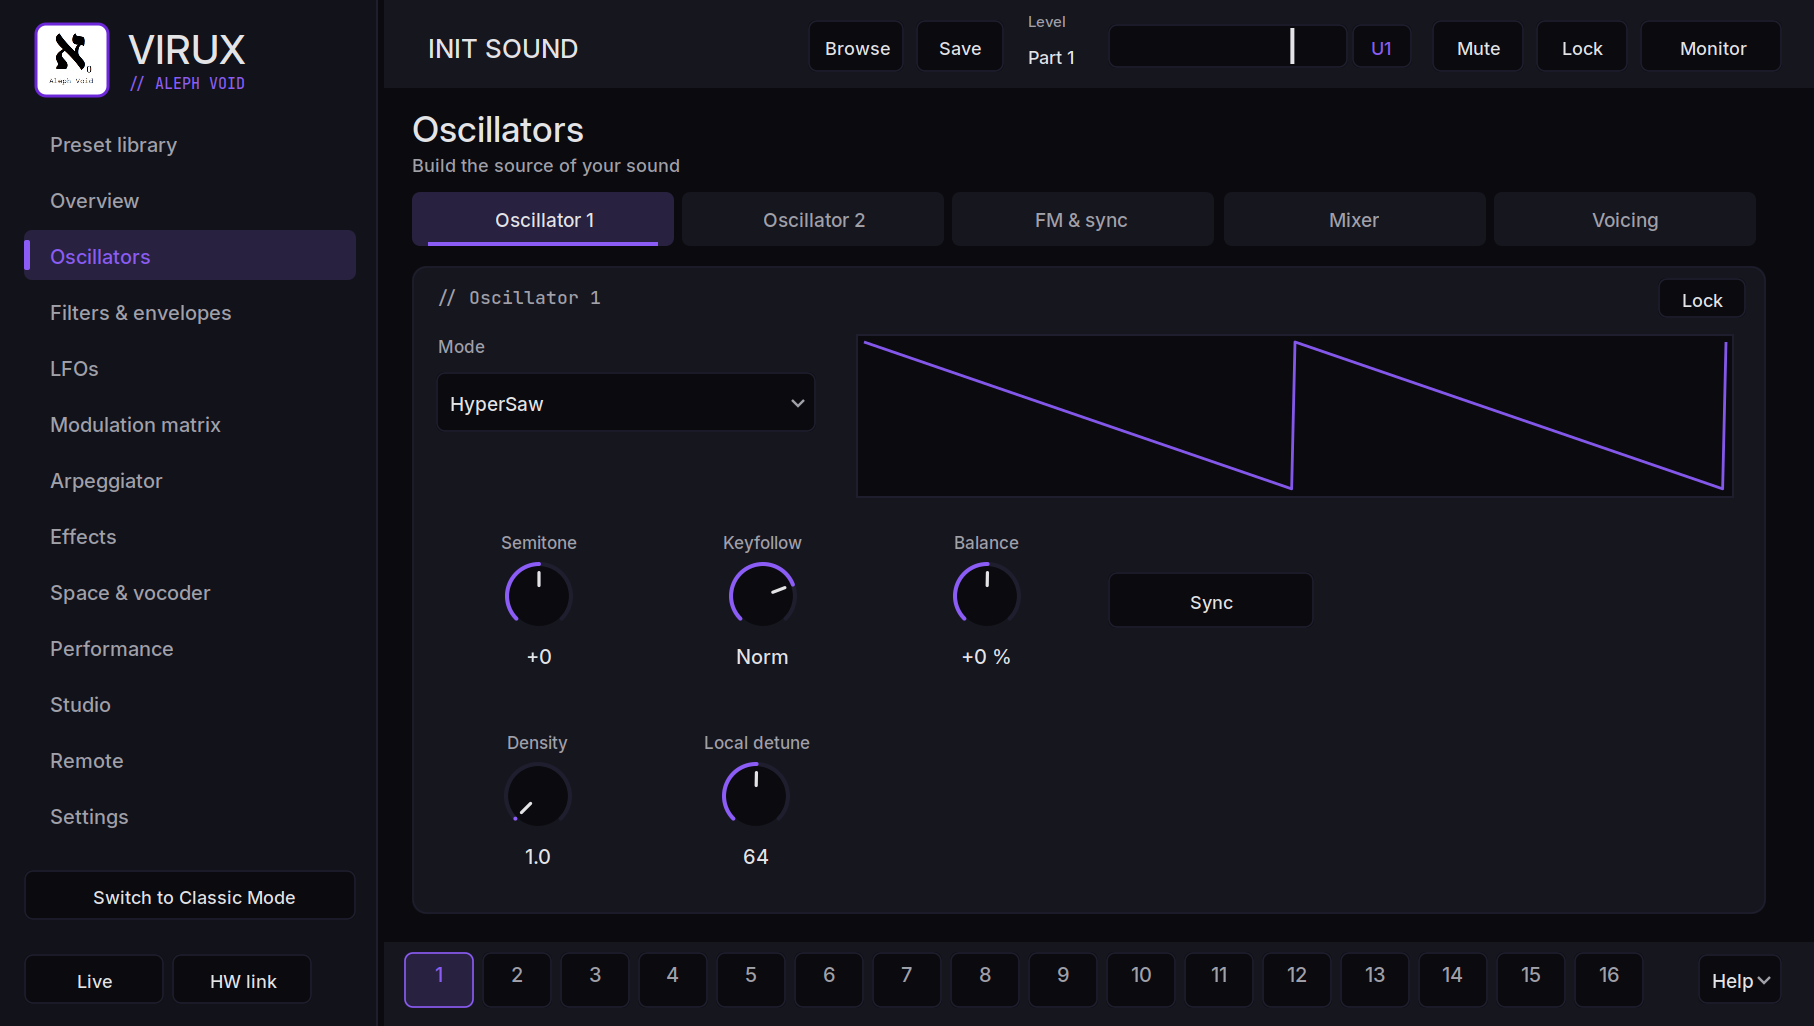Open the Effects page

(190, 536)
